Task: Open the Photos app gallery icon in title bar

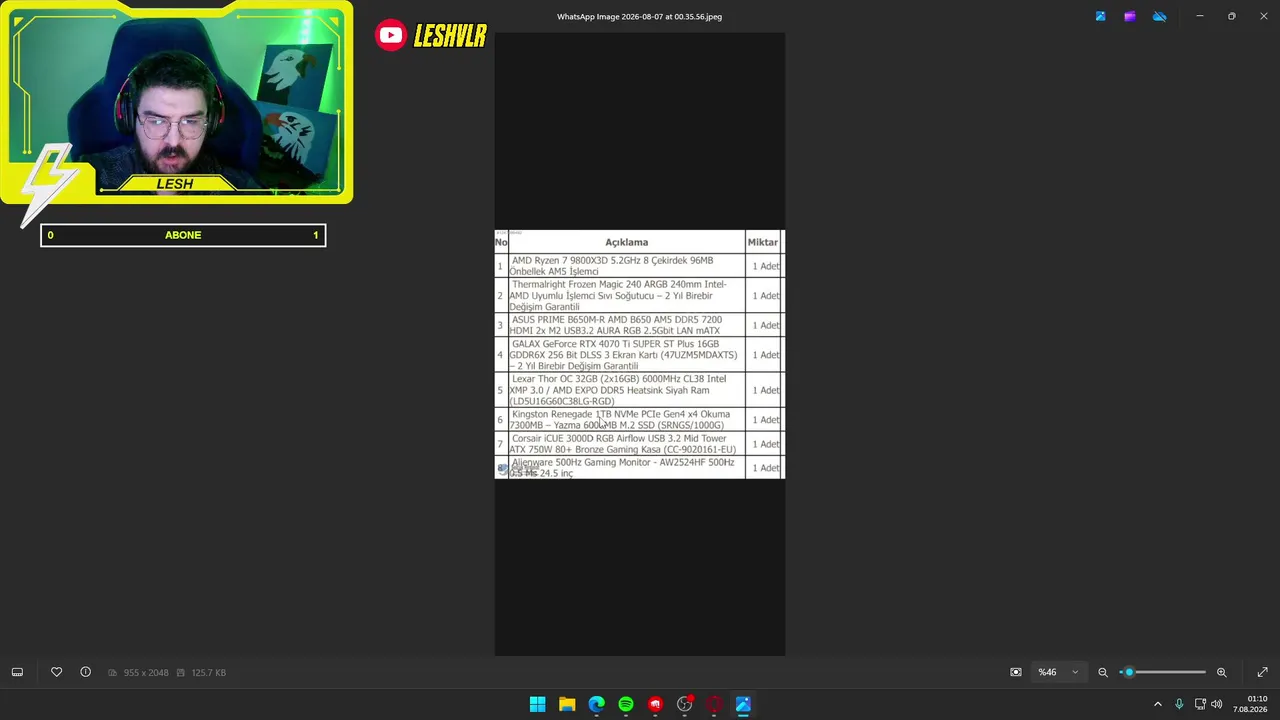Action: tap(1100, 16)
